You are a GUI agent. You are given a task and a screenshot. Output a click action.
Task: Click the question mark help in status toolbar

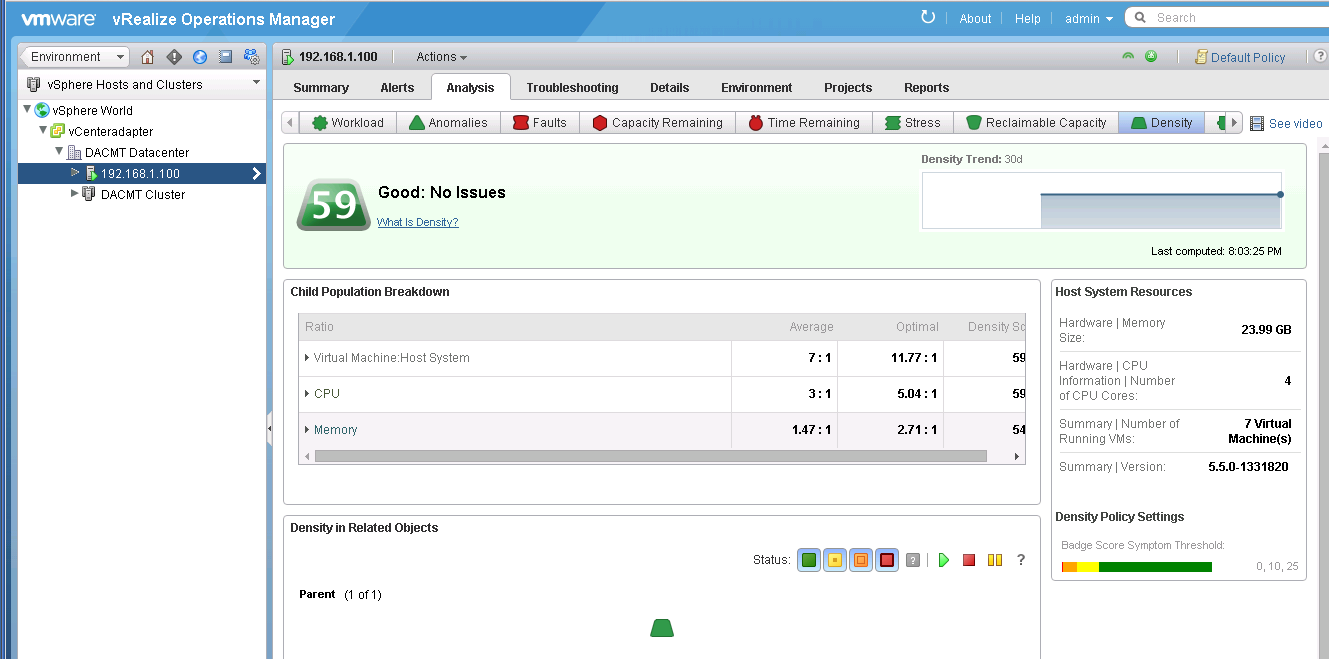click(1021, 560)
